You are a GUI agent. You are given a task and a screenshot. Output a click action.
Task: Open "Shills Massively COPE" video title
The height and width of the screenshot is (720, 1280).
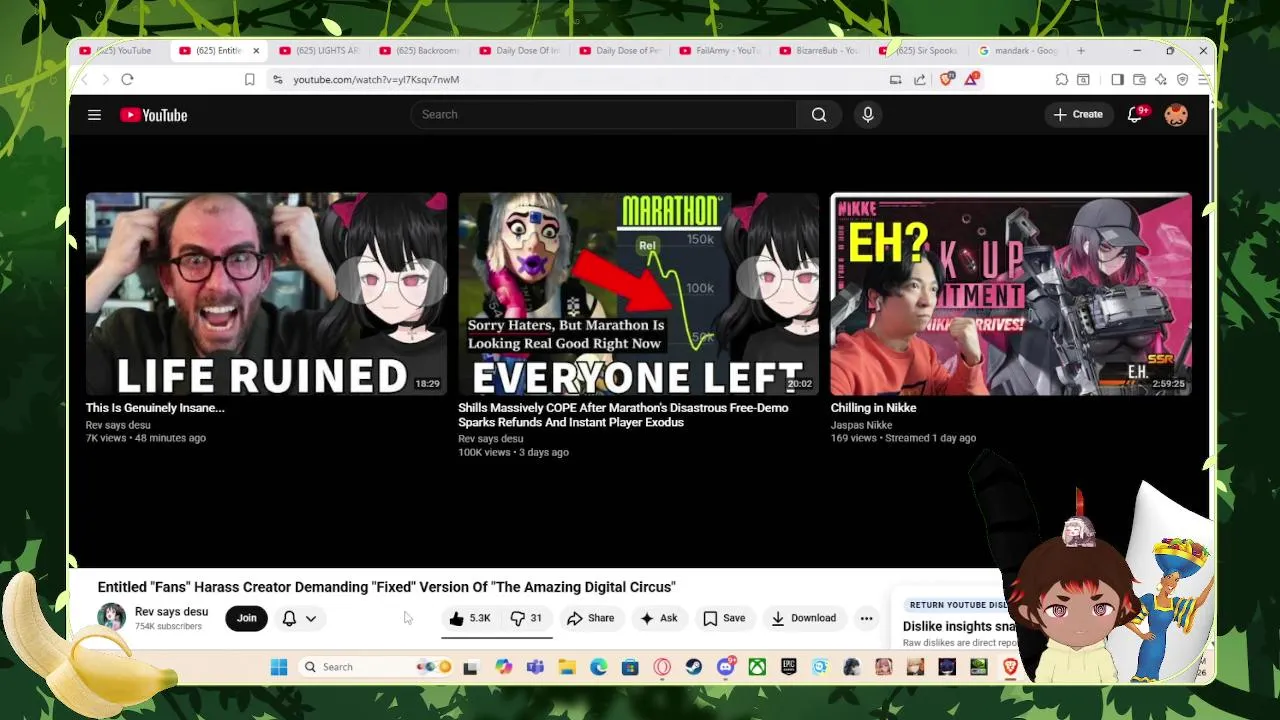pyautogui.click(x=623, y=415)
